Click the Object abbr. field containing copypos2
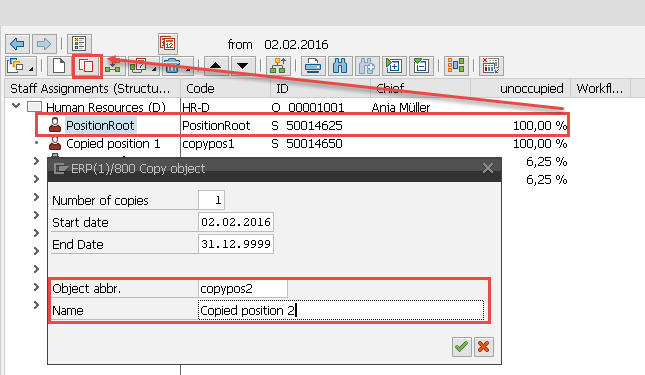Screen dimensions: 645x375 pos(243,289)
